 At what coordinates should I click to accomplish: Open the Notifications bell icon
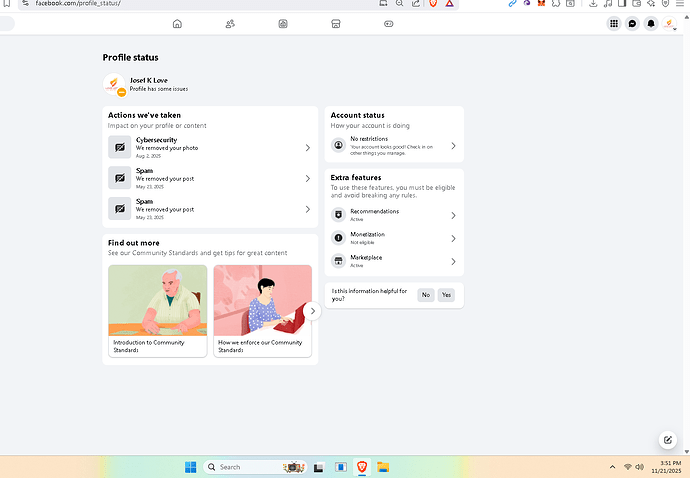pyautogui.click(x=651, y=23)
